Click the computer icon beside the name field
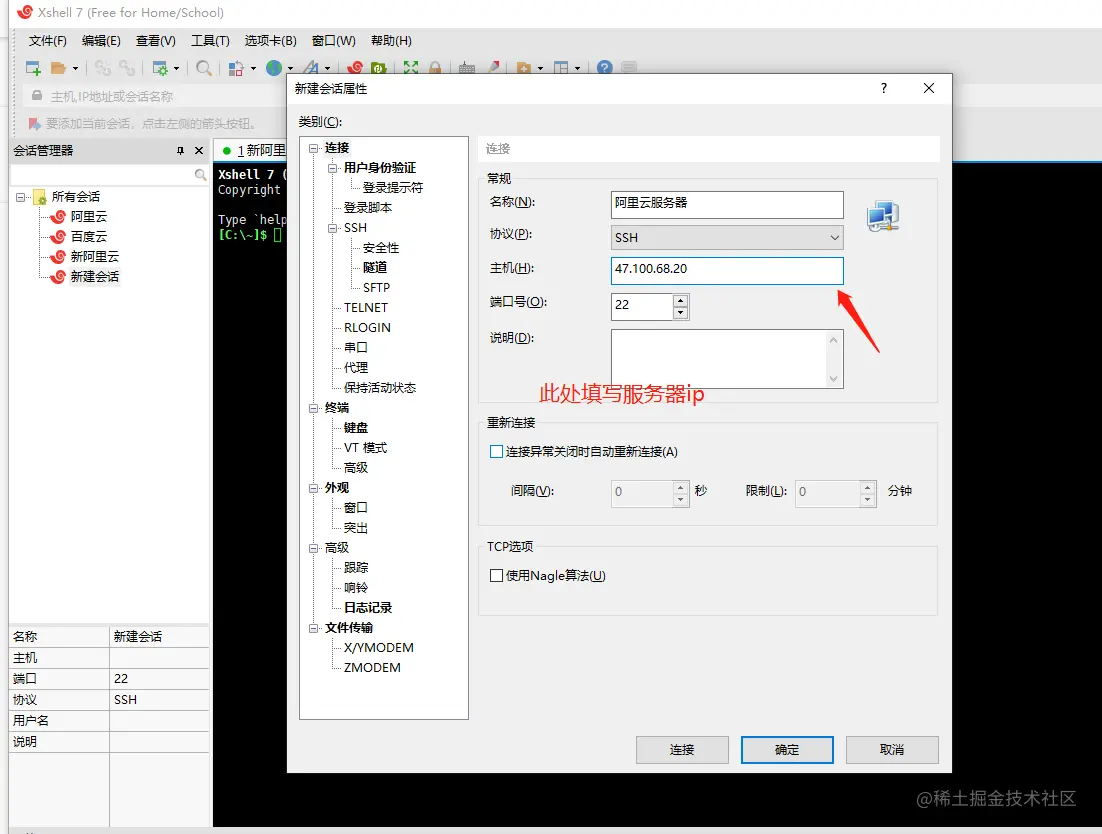Viewport: 1102px width, 834px height. point(883,216)
